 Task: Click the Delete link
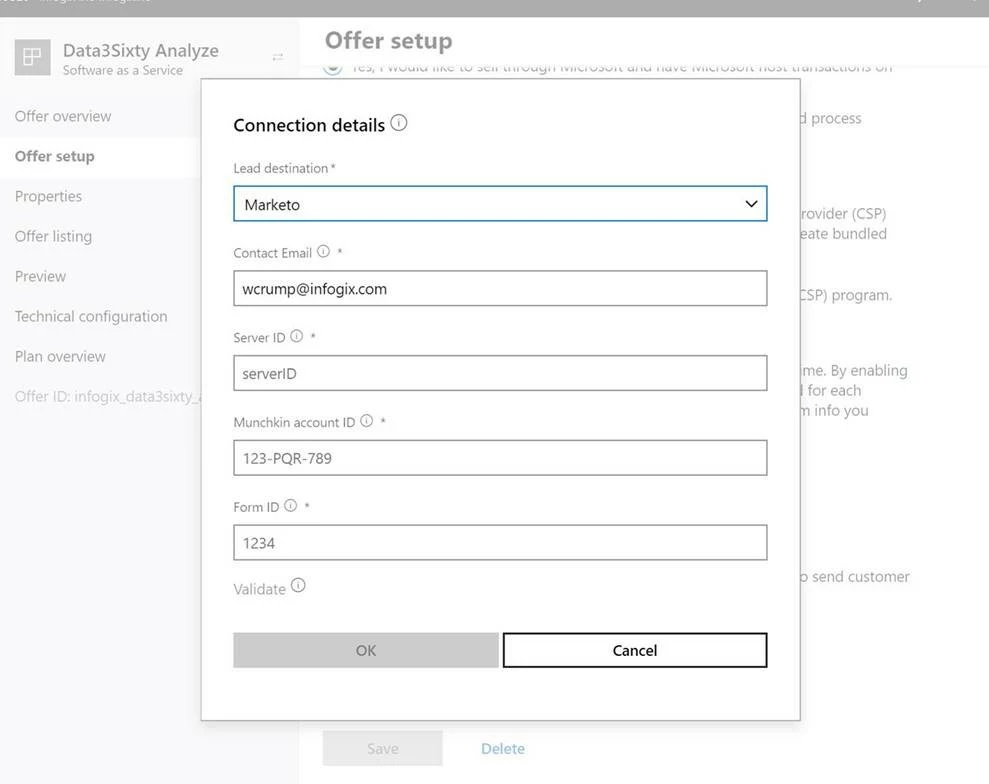503,749
